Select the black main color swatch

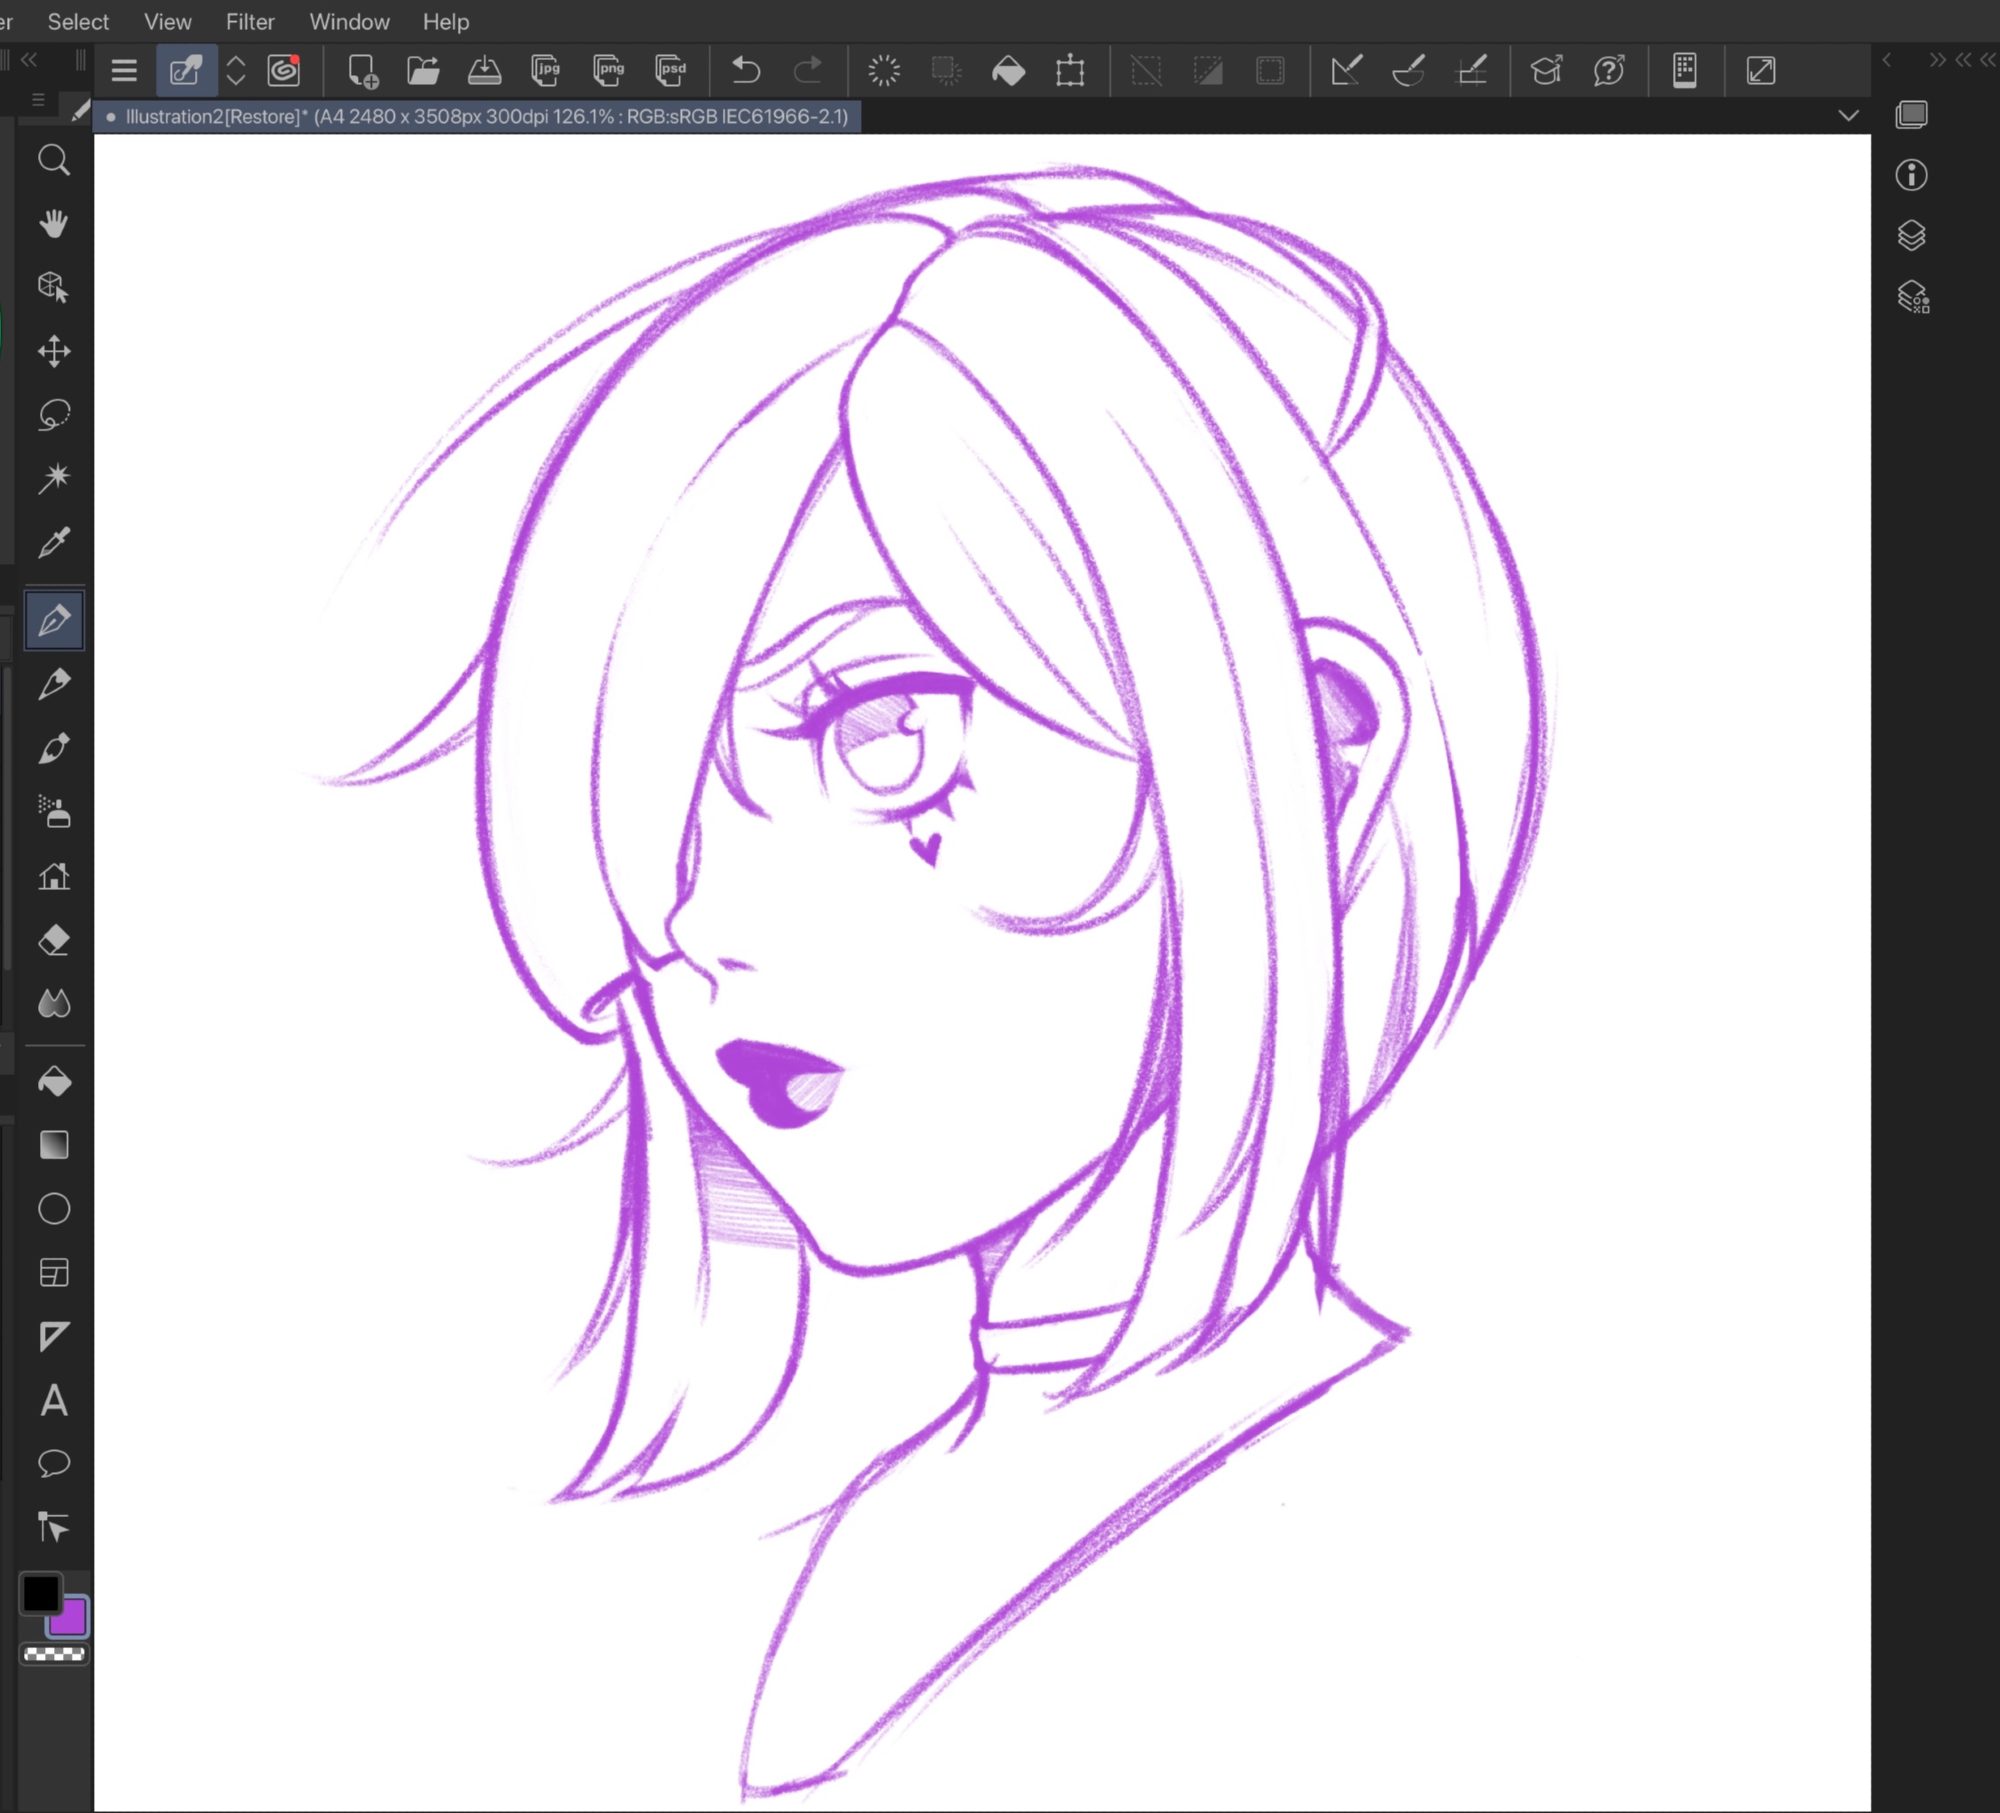41,1593
